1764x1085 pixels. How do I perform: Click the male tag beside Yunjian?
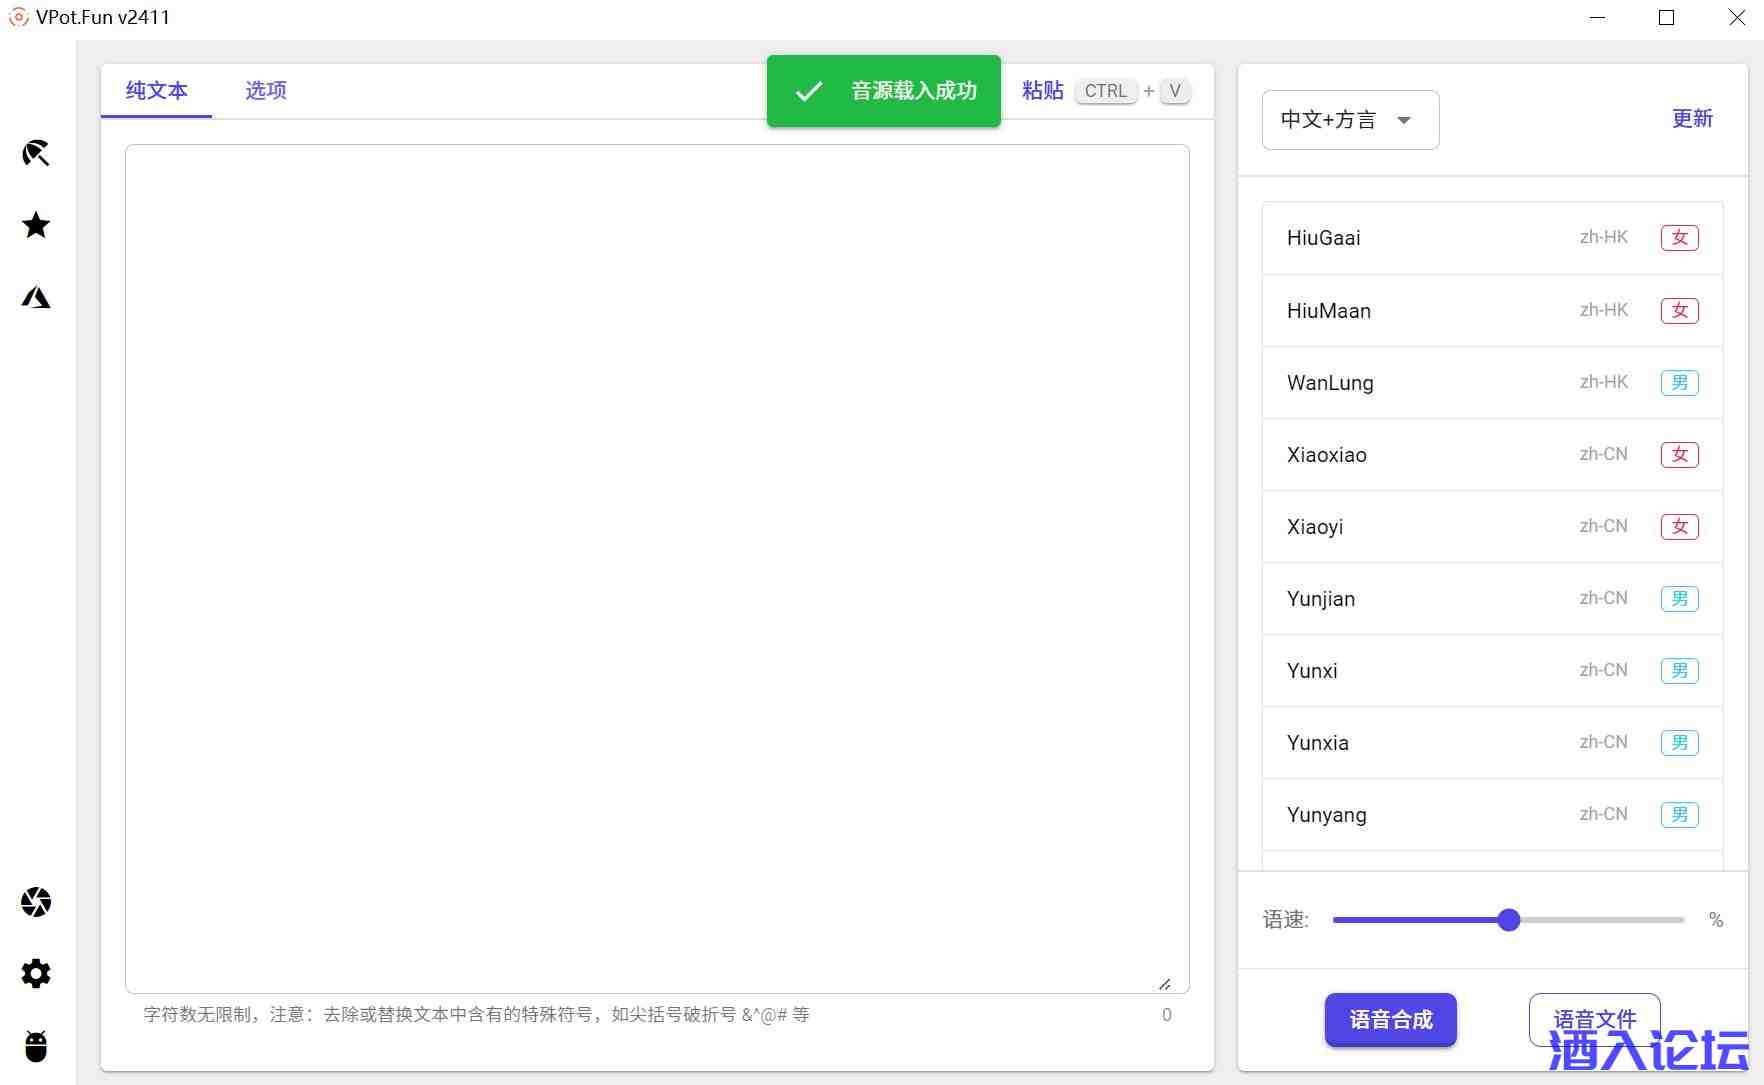[1679, 599]
